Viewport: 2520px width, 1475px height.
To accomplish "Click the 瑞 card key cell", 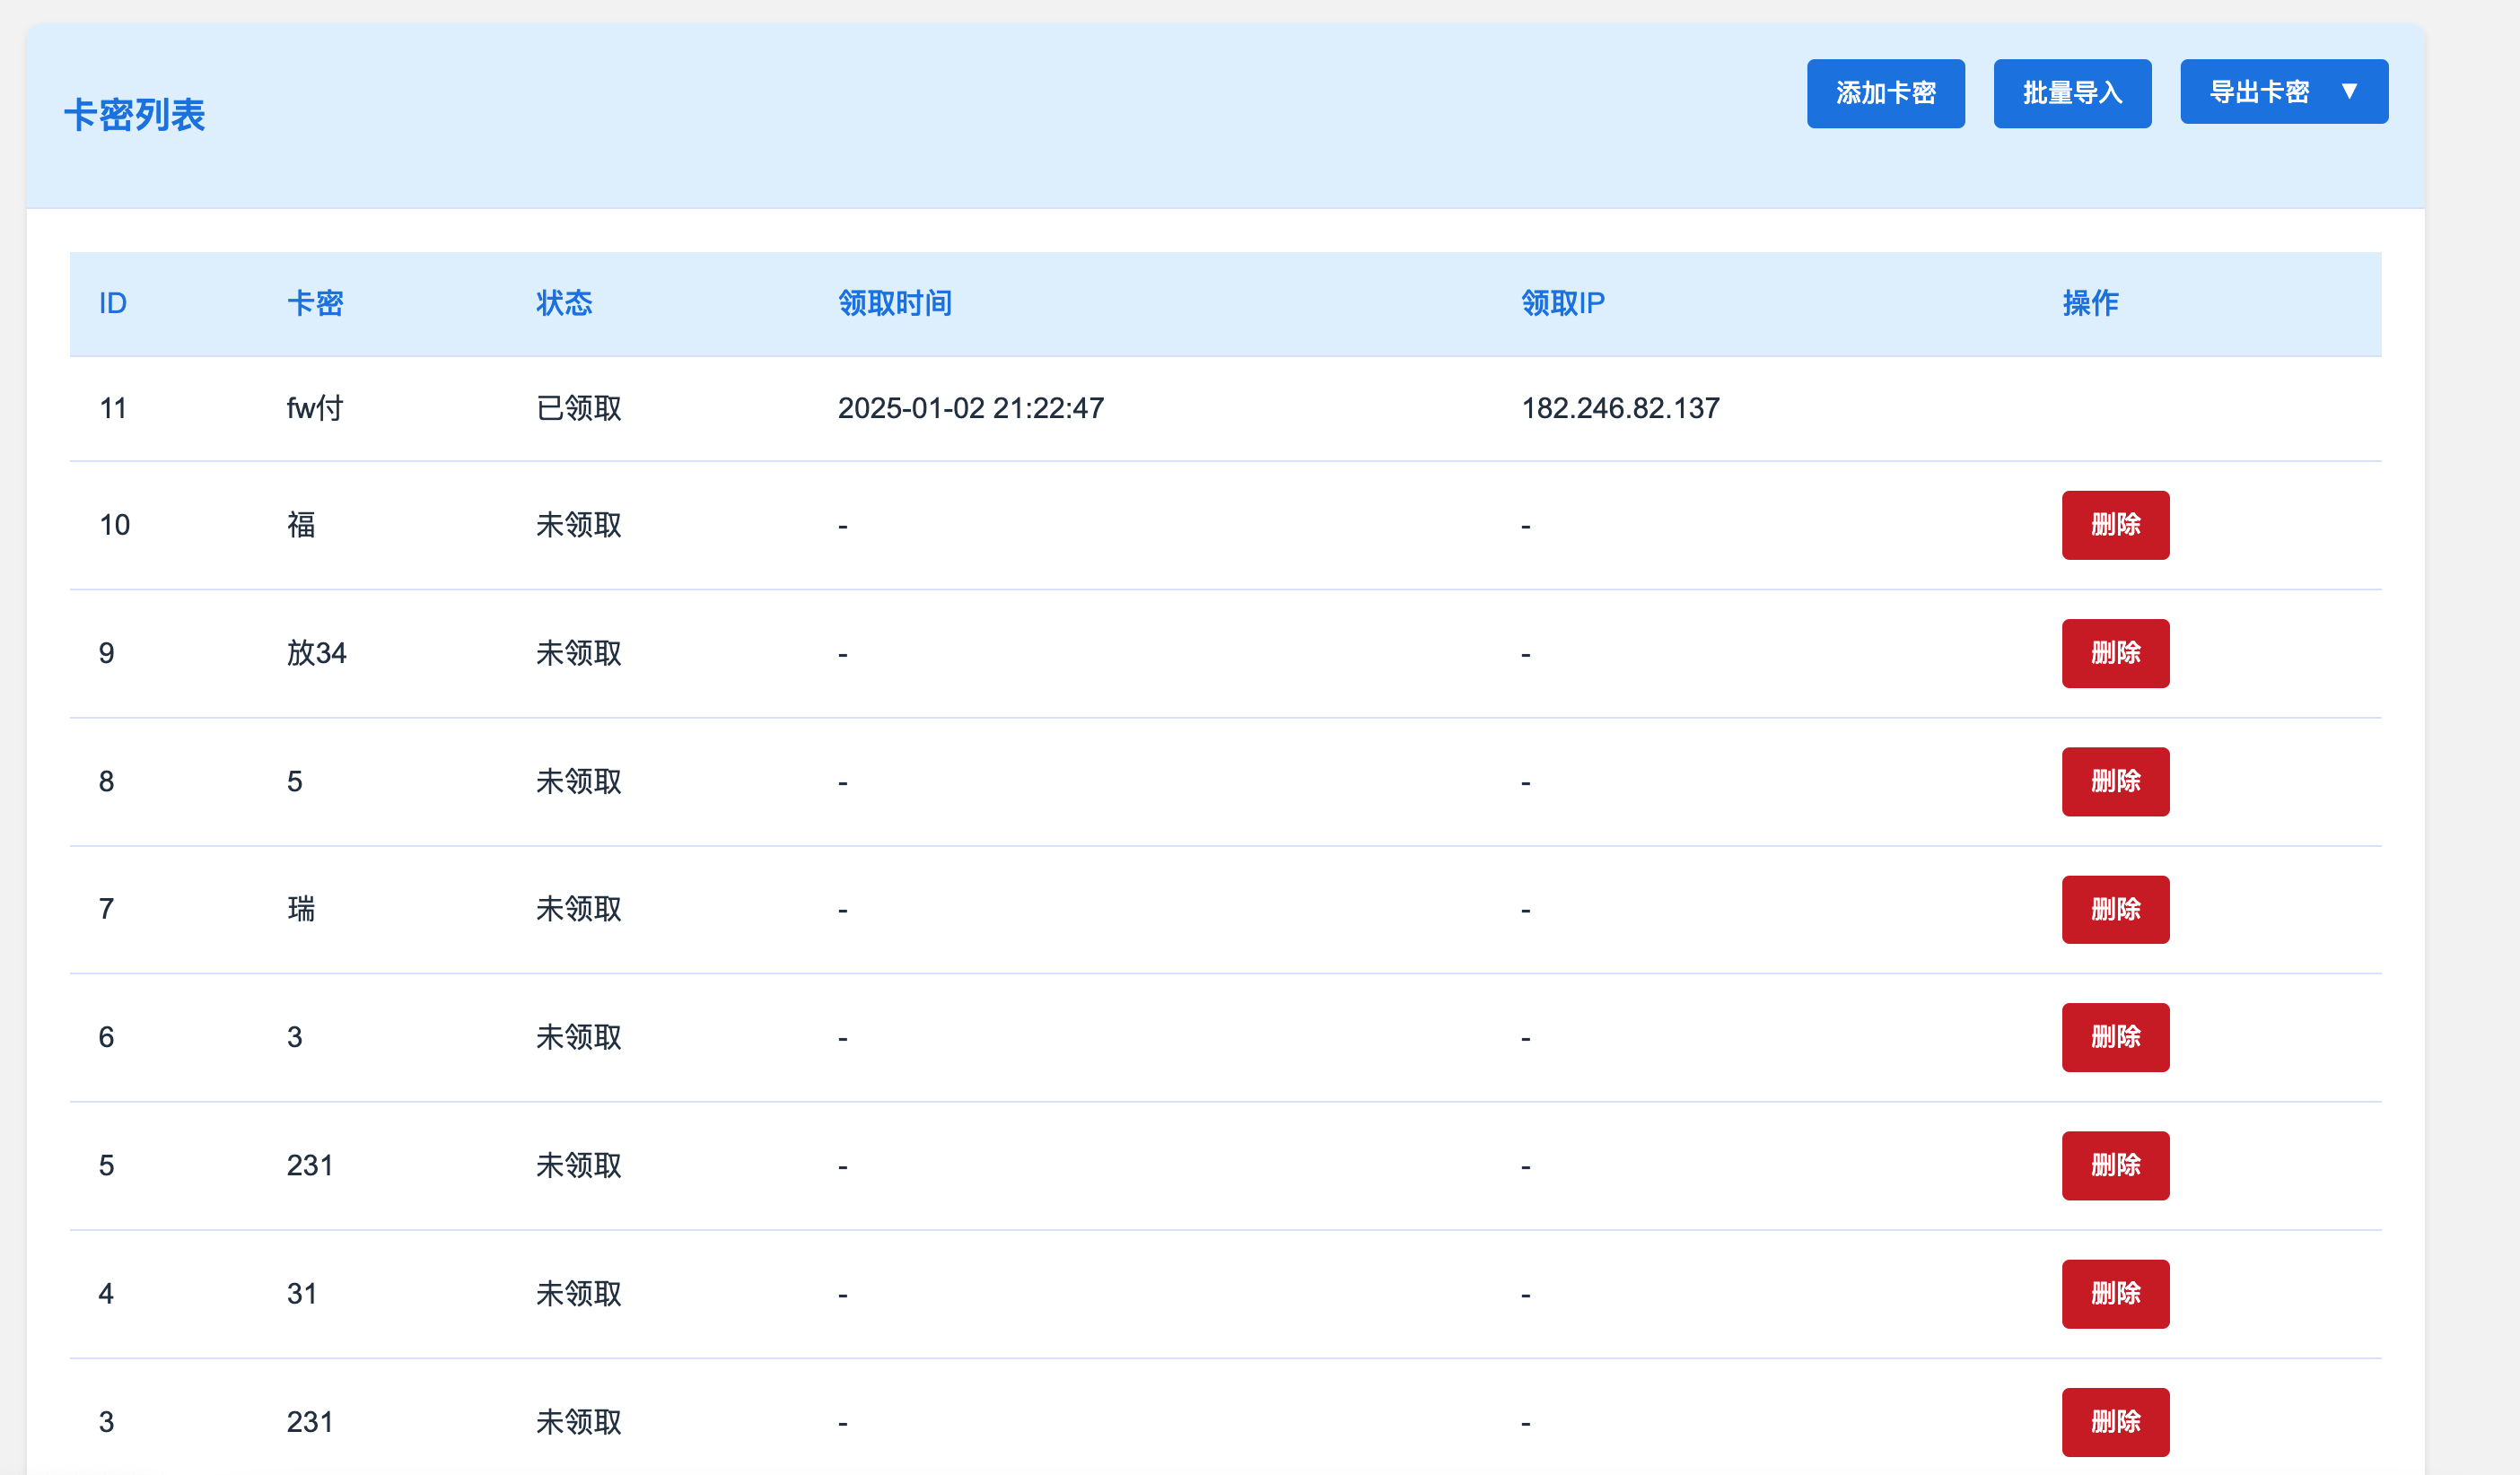I will point(301,909).
